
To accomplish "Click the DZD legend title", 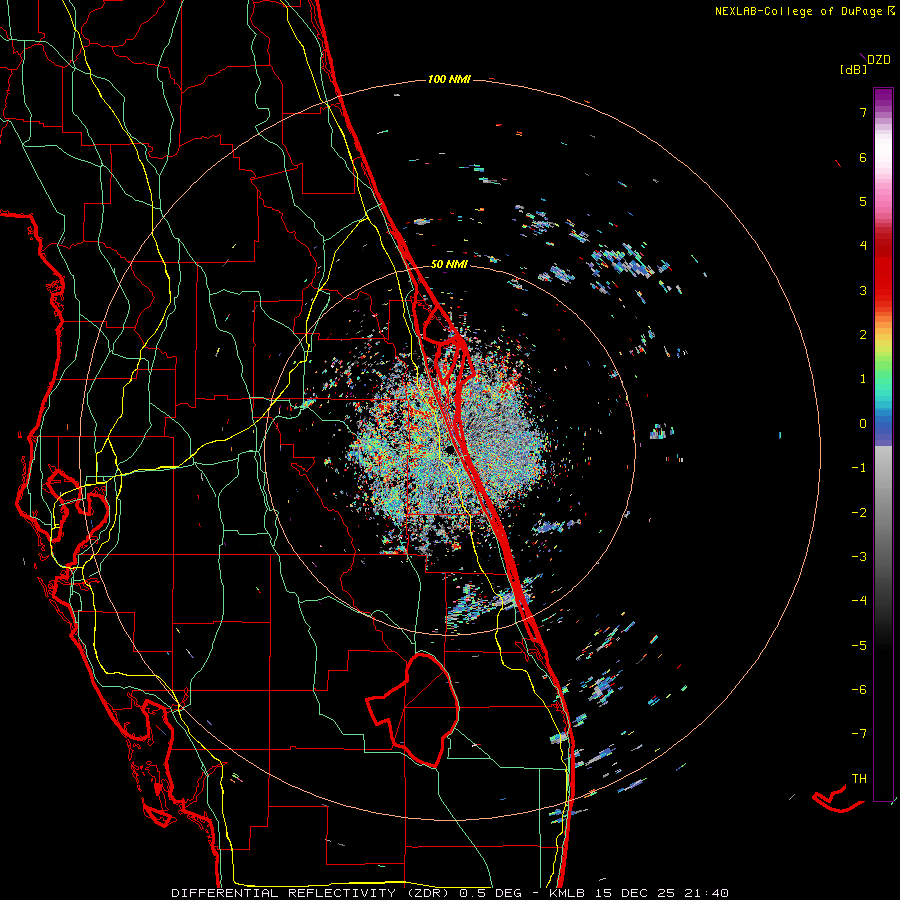I will click(879, 60).
